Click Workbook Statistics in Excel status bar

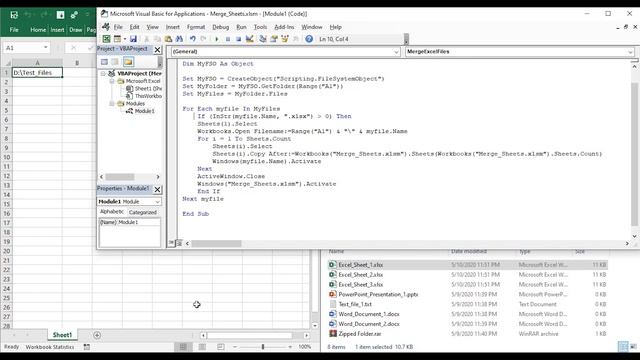pyautogui.click(x=50, y=347)
